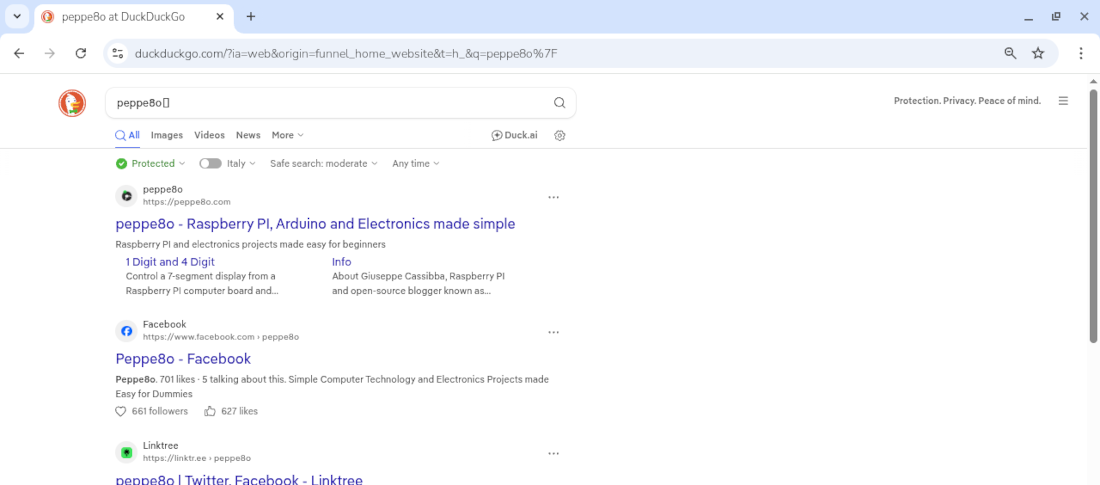Open the Duck.ai chat
1100x485 pixels.
click(514, 135)
